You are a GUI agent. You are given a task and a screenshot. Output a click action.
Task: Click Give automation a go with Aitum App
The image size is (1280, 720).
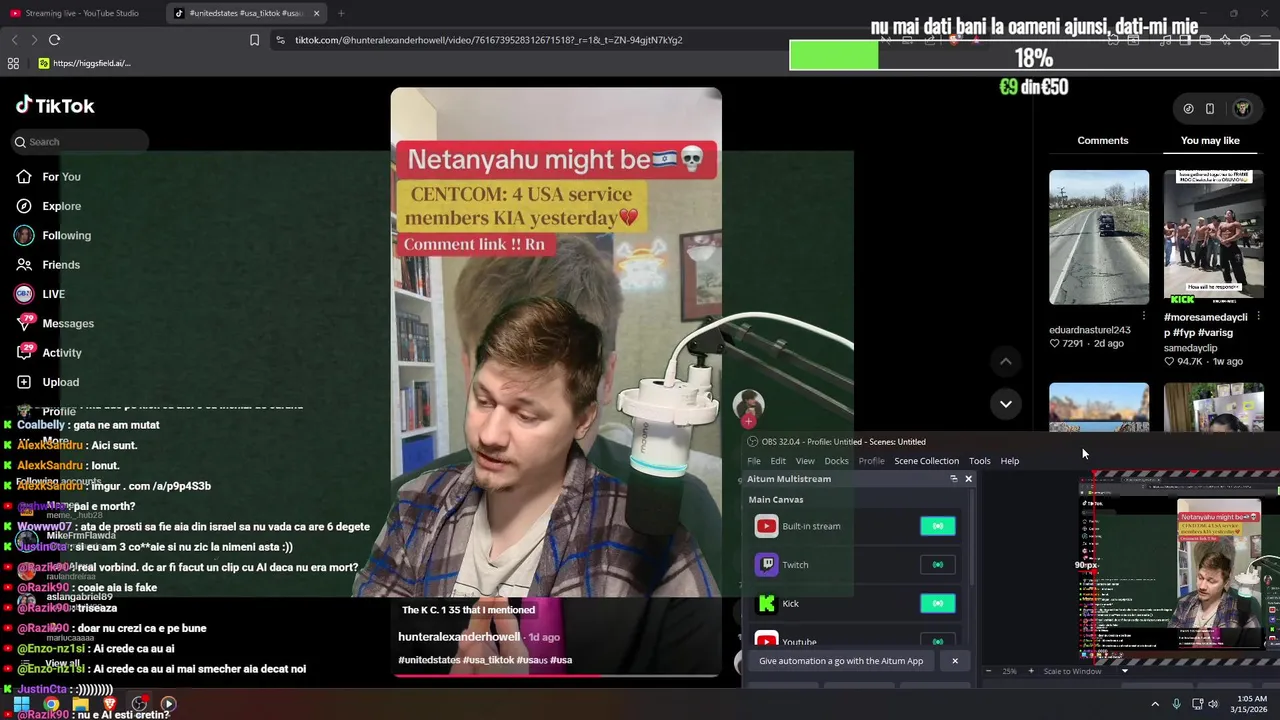841,661
